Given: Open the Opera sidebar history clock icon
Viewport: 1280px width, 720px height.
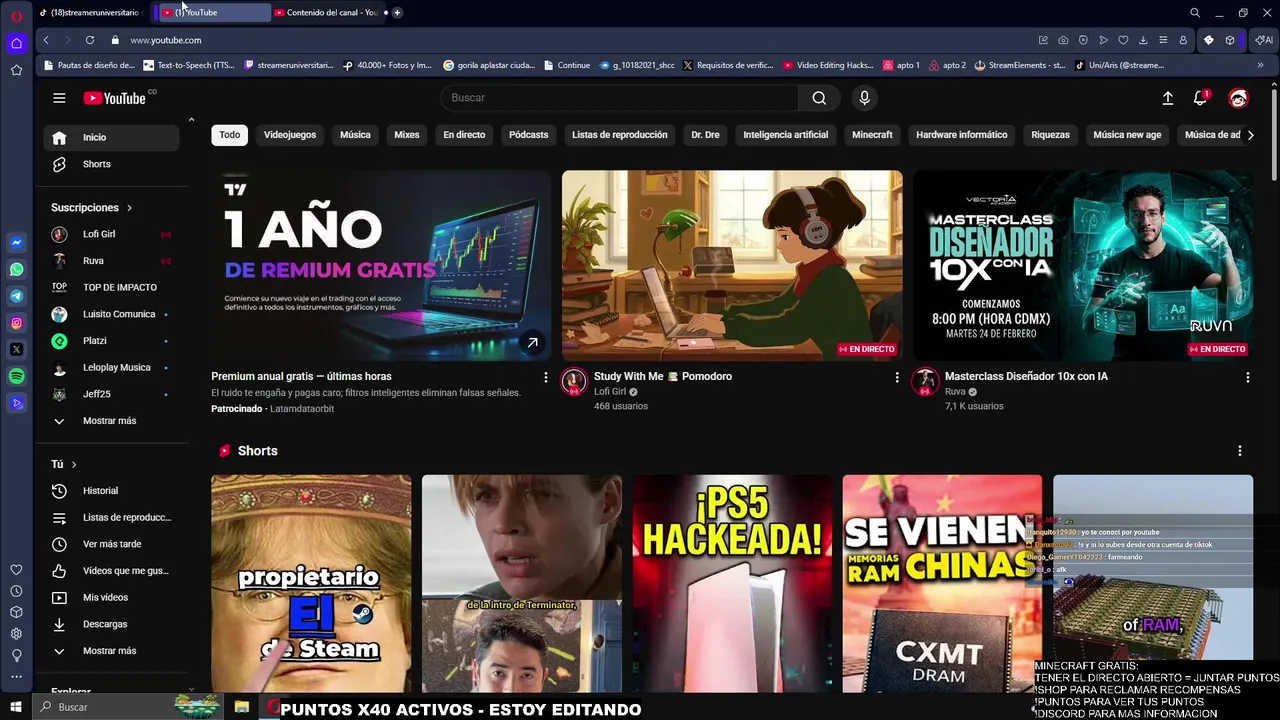Looking at the screenshot, I should tap(17, 591).
